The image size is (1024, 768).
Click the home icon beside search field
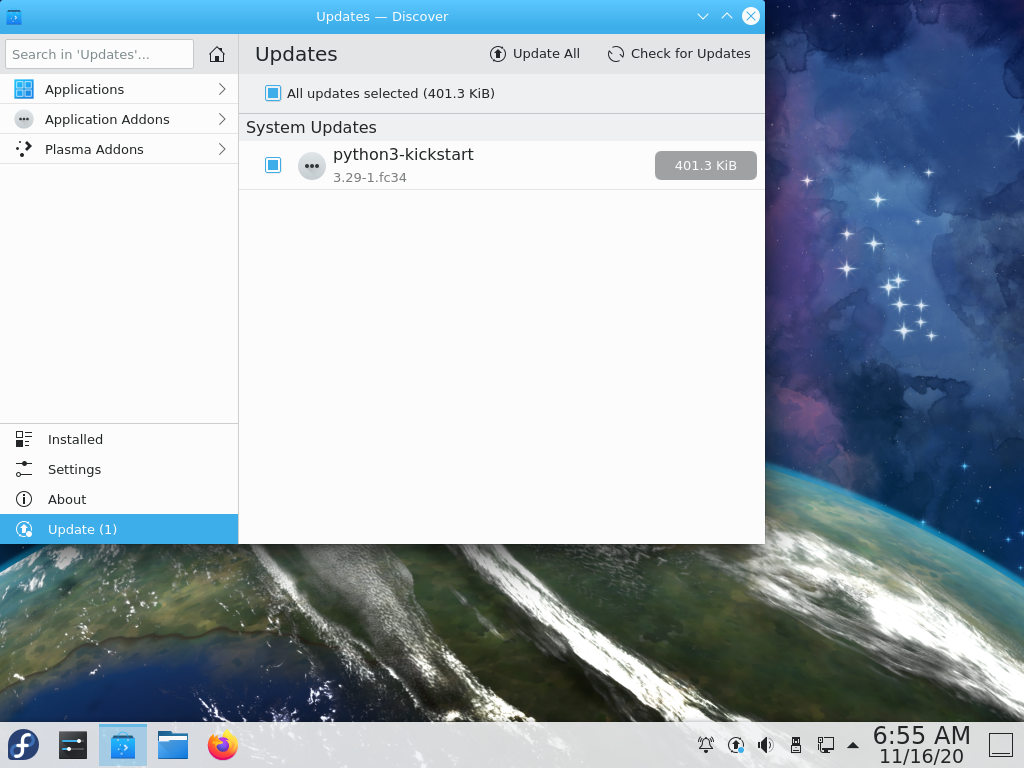tap(217, 54)
